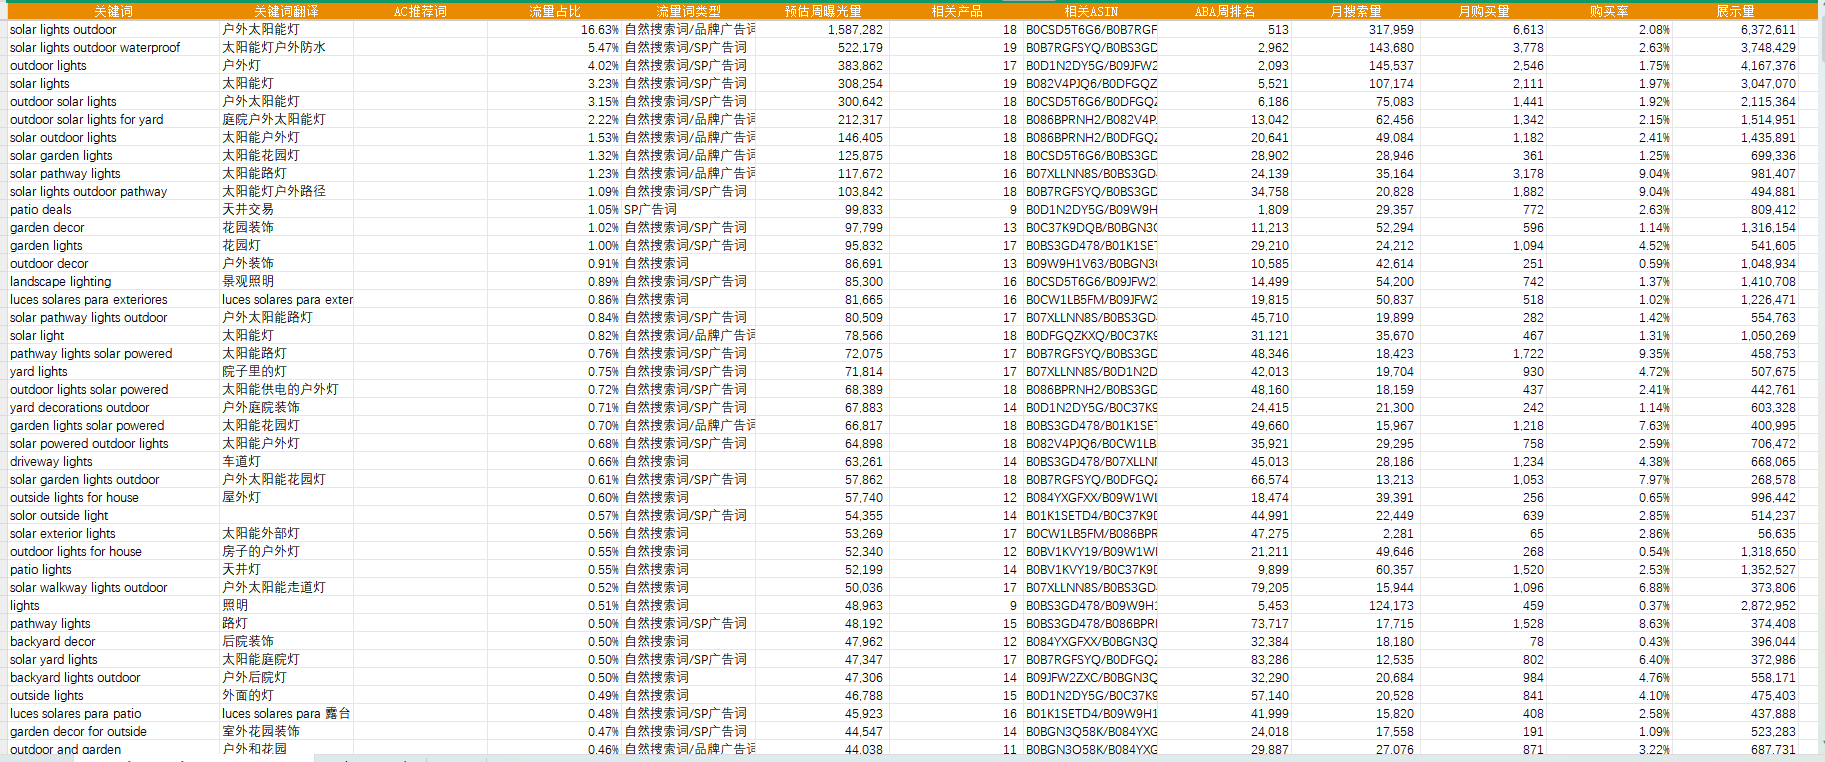
Task: Select the 预估周曝光量 header cell
Action: coord(822,11)
